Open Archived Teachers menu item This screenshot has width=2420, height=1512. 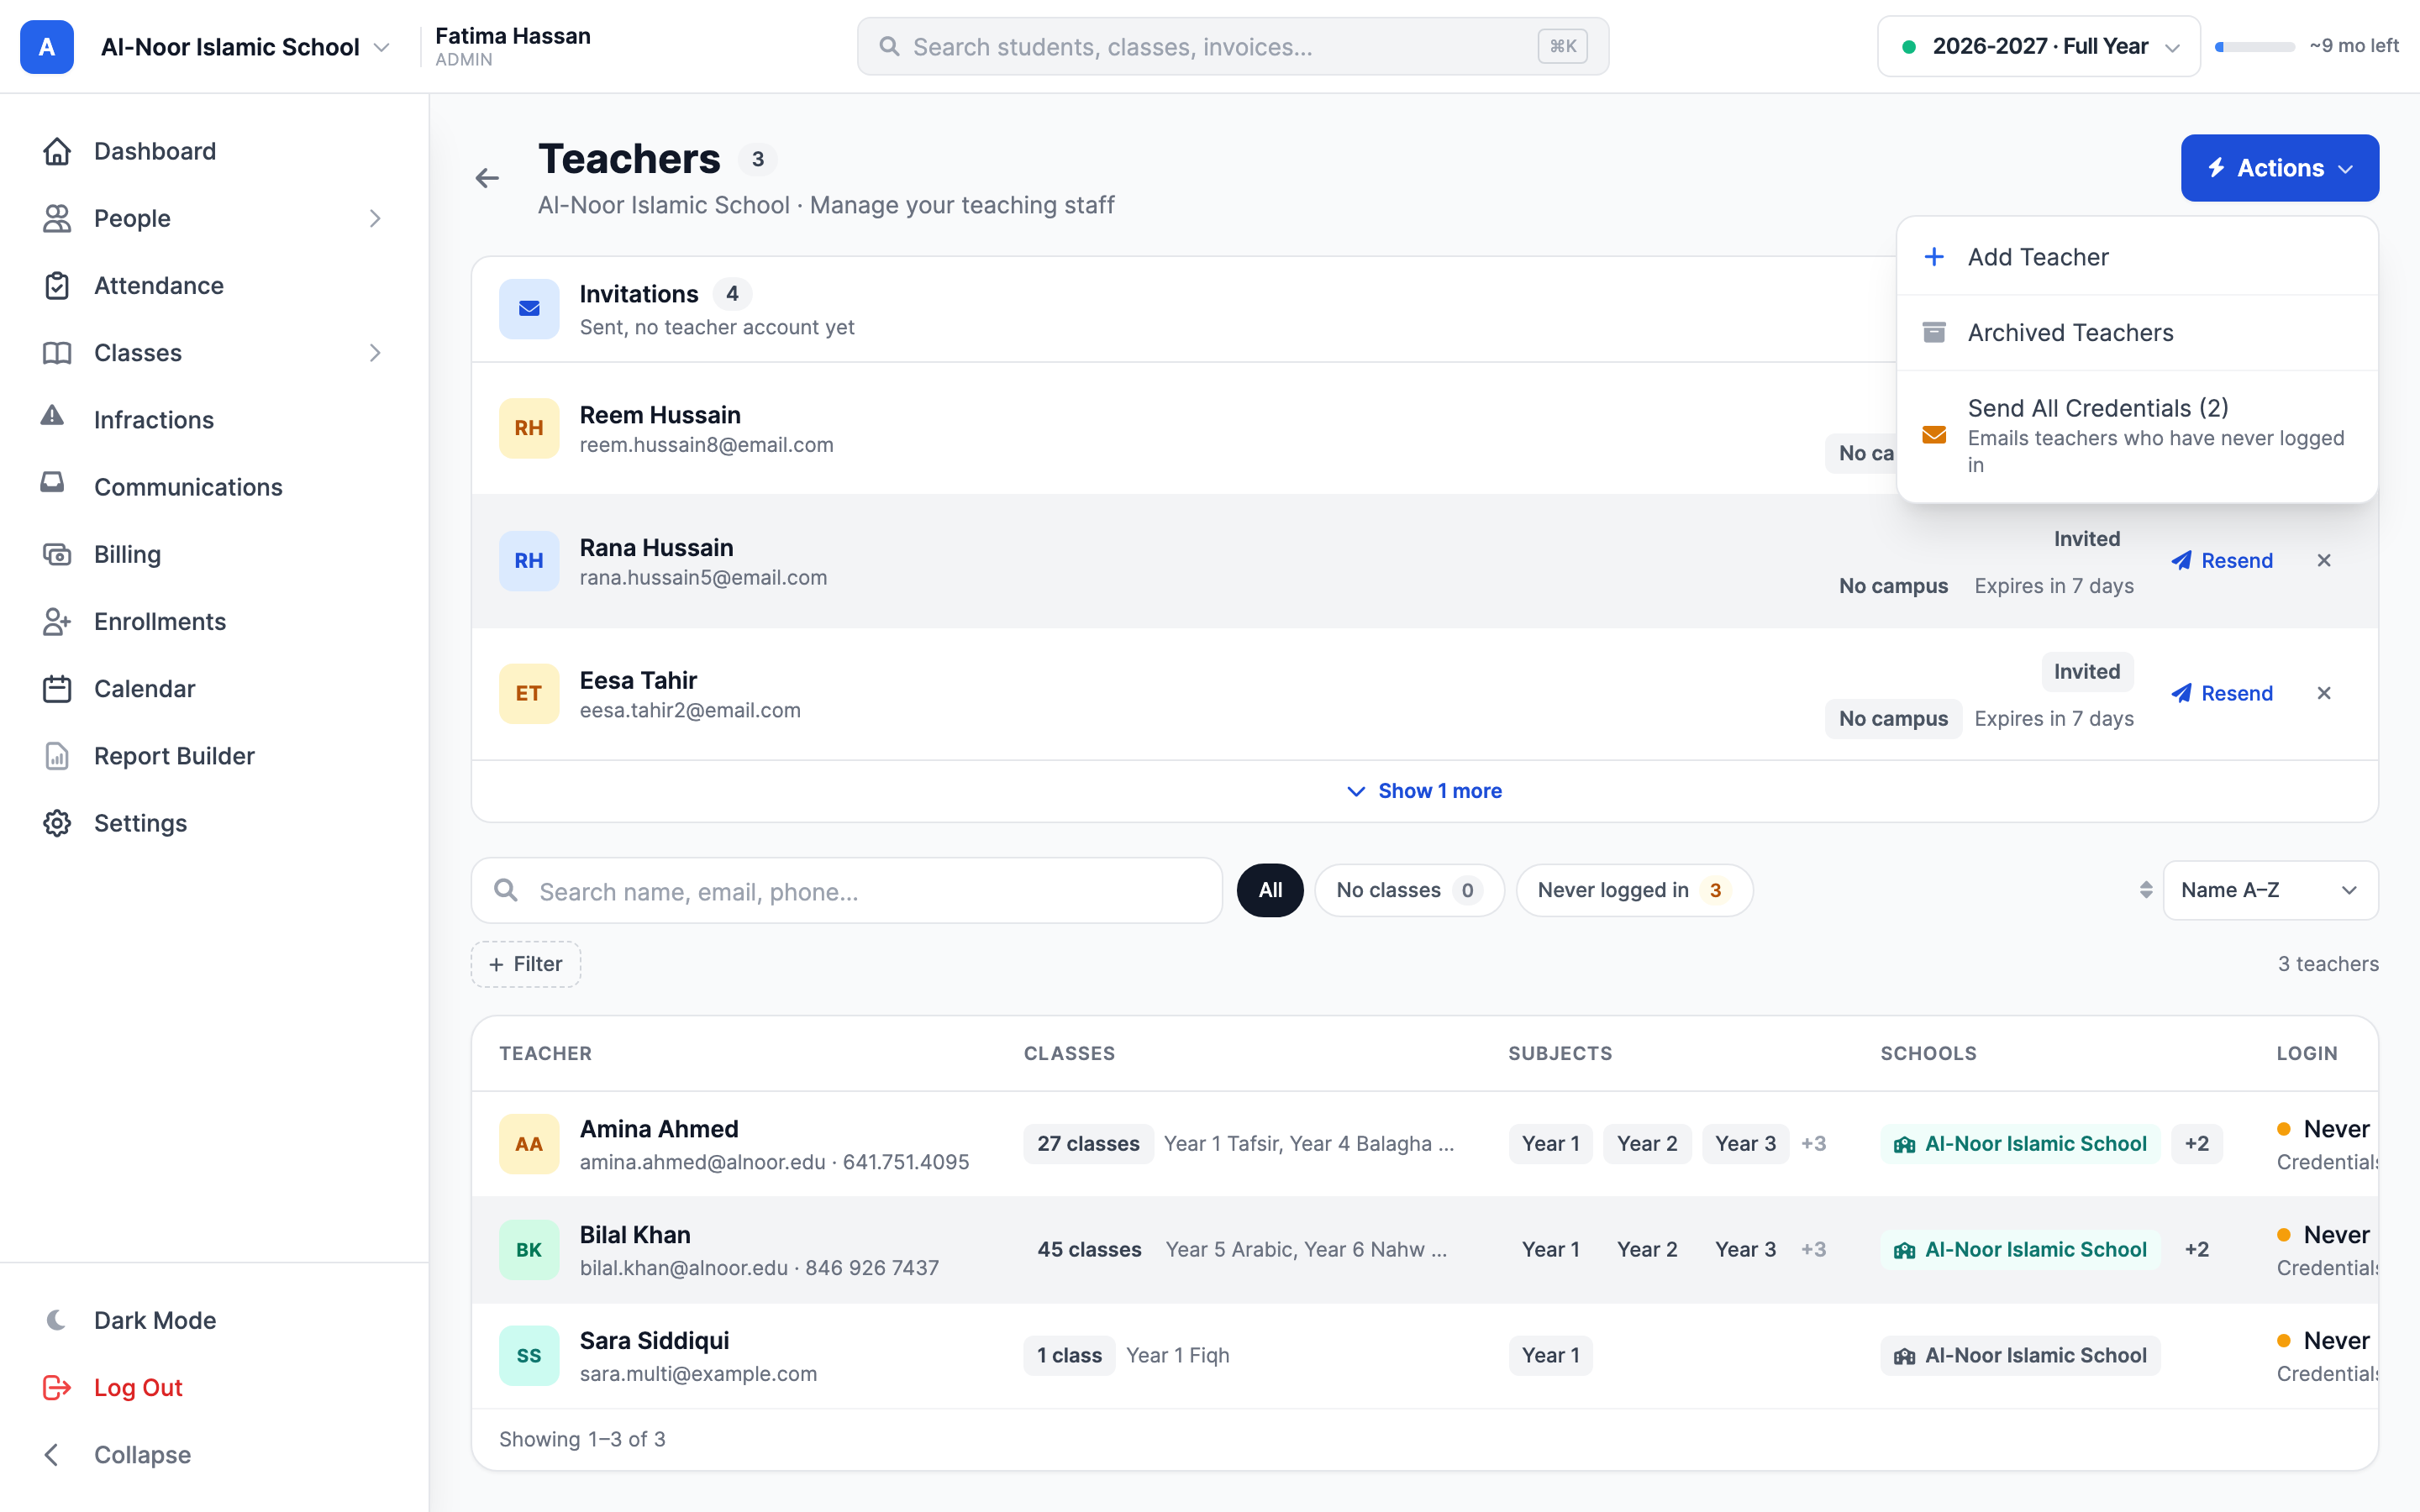pyautogui.click(x=2137, y=333)
